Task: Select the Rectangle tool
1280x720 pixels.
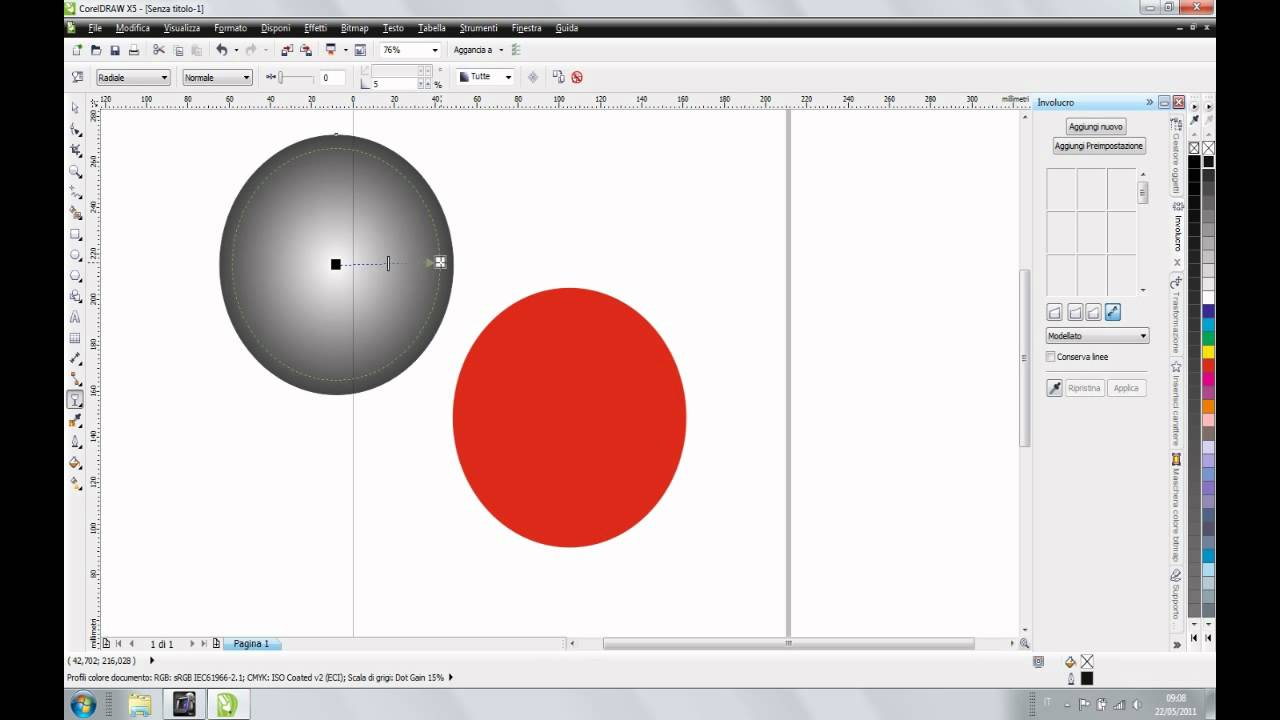Action: 75,234
